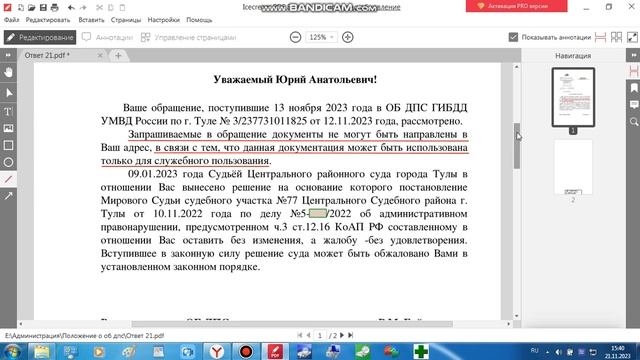Viewport: 640px width, 360px height.
Task: Cut selection with the scissors icon
Action: [100, 7]
